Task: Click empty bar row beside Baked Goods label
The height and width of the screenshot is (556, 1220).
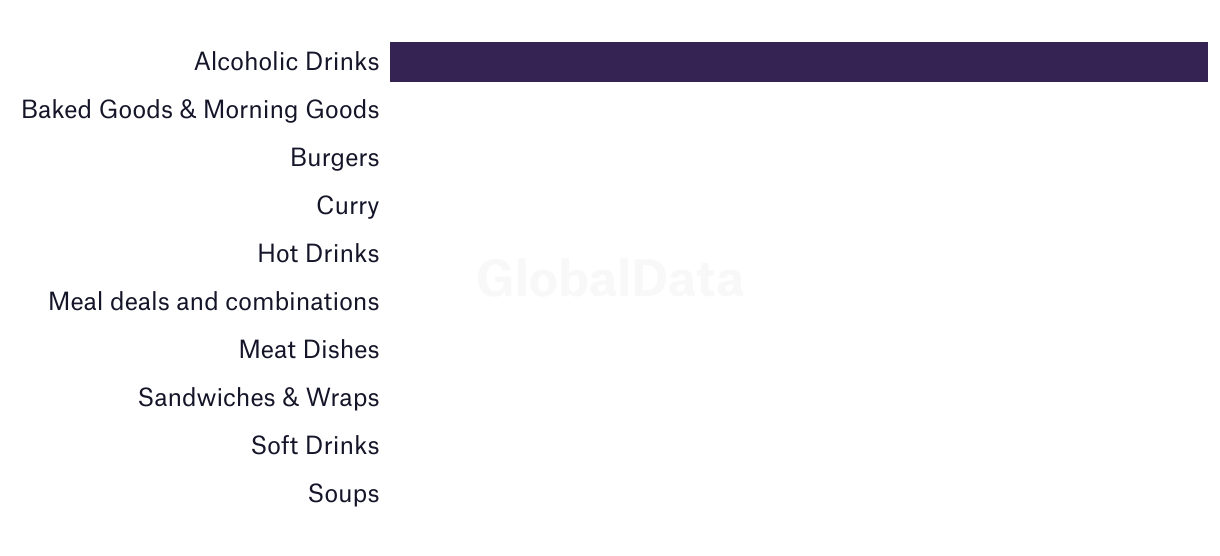Action: (799, 110)
